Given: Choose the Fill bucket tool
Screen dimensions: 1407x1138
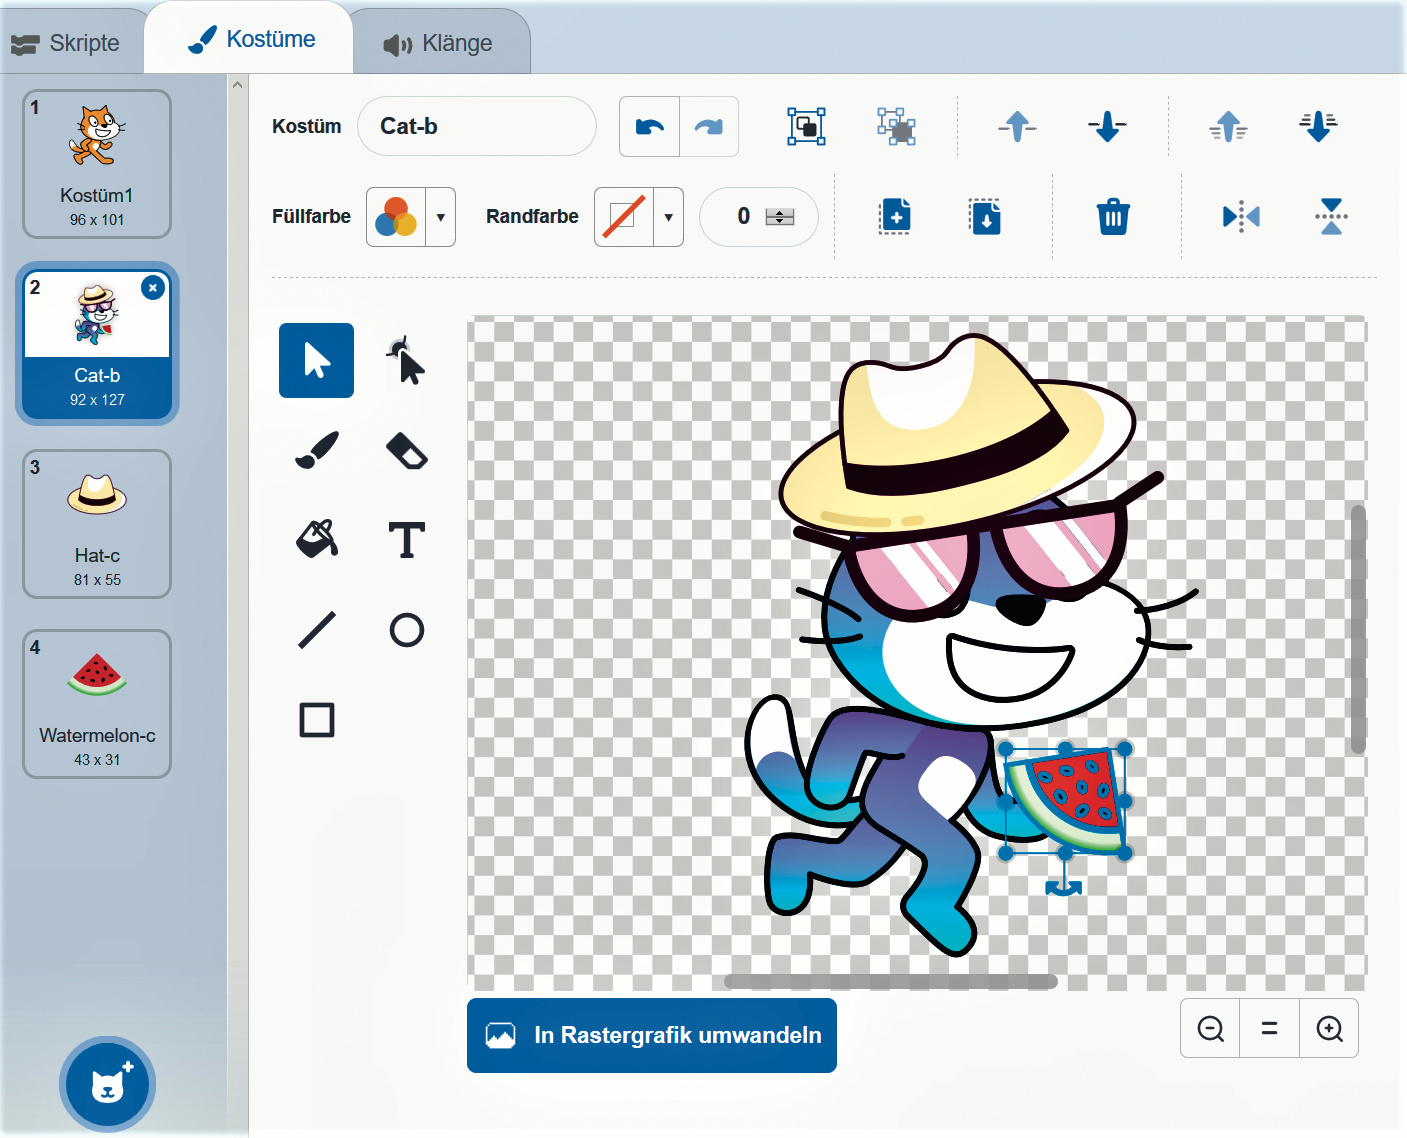Looking at the screenshot, I should click(x=317, y=540).
